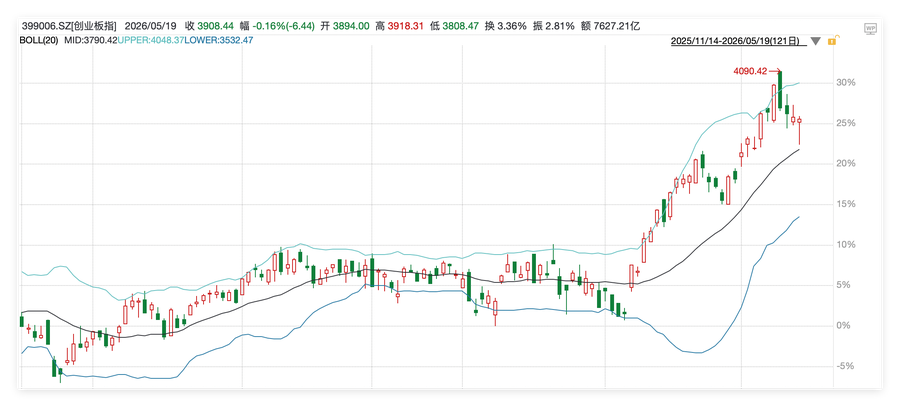The width and height of the screenshot is (900, 407).
Task: Click the 30% axis label
Action: pyautogui.click(x=847, y=83)
